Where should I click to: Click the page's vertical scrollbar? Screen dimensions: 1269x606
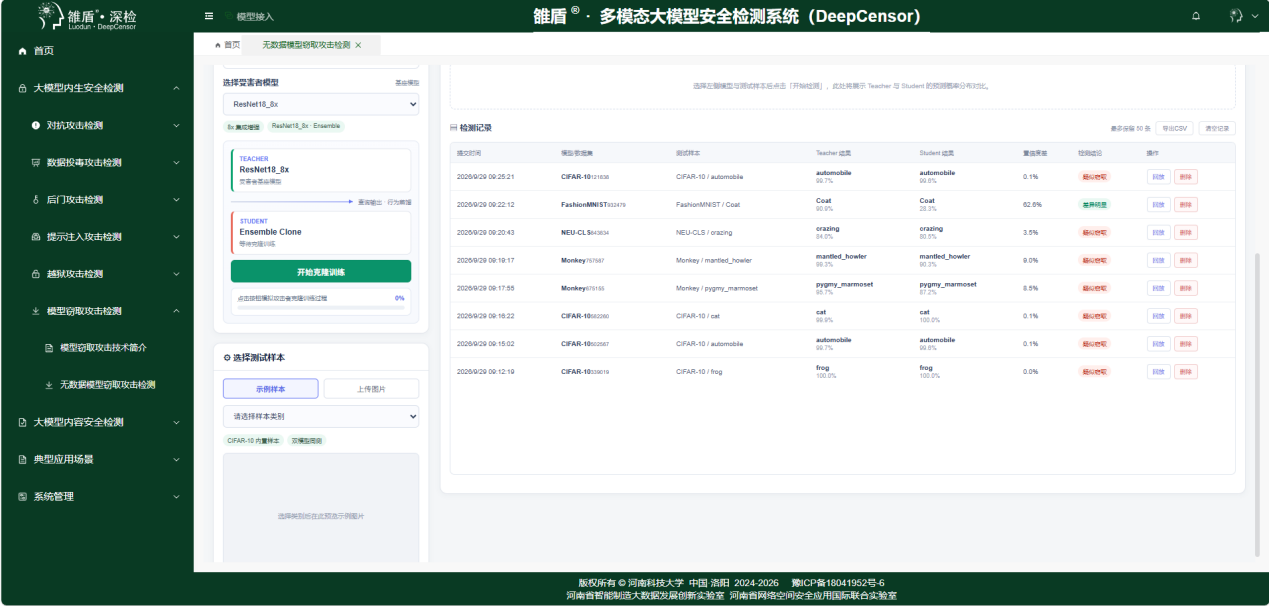pyautogui.click(x=1257, y=405)
